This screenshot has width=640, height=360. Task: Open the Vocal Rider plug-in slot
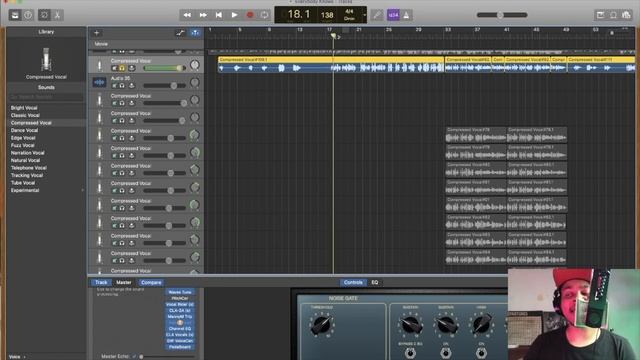coord(180,304)
